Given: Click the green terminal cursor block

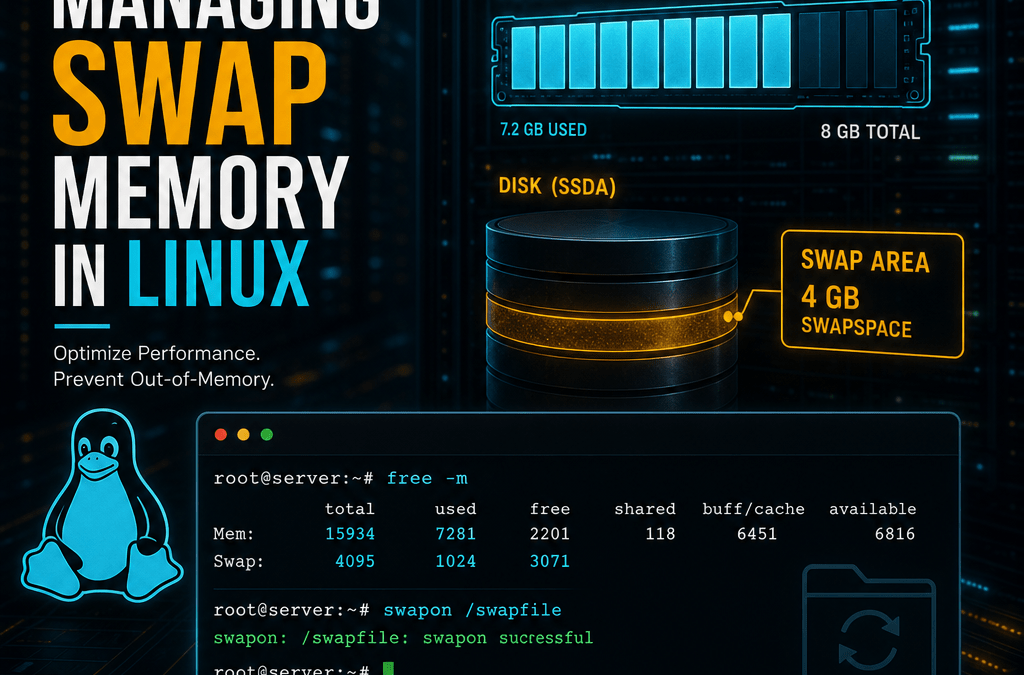Looking at the screenshot, I should click(388, 668).
